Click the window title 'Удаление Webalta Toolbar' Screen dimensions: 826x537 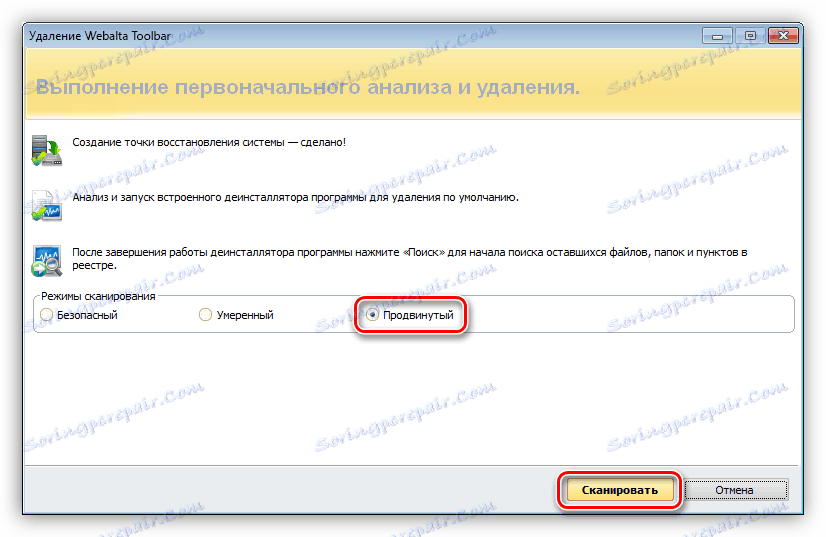pos(100,36)
